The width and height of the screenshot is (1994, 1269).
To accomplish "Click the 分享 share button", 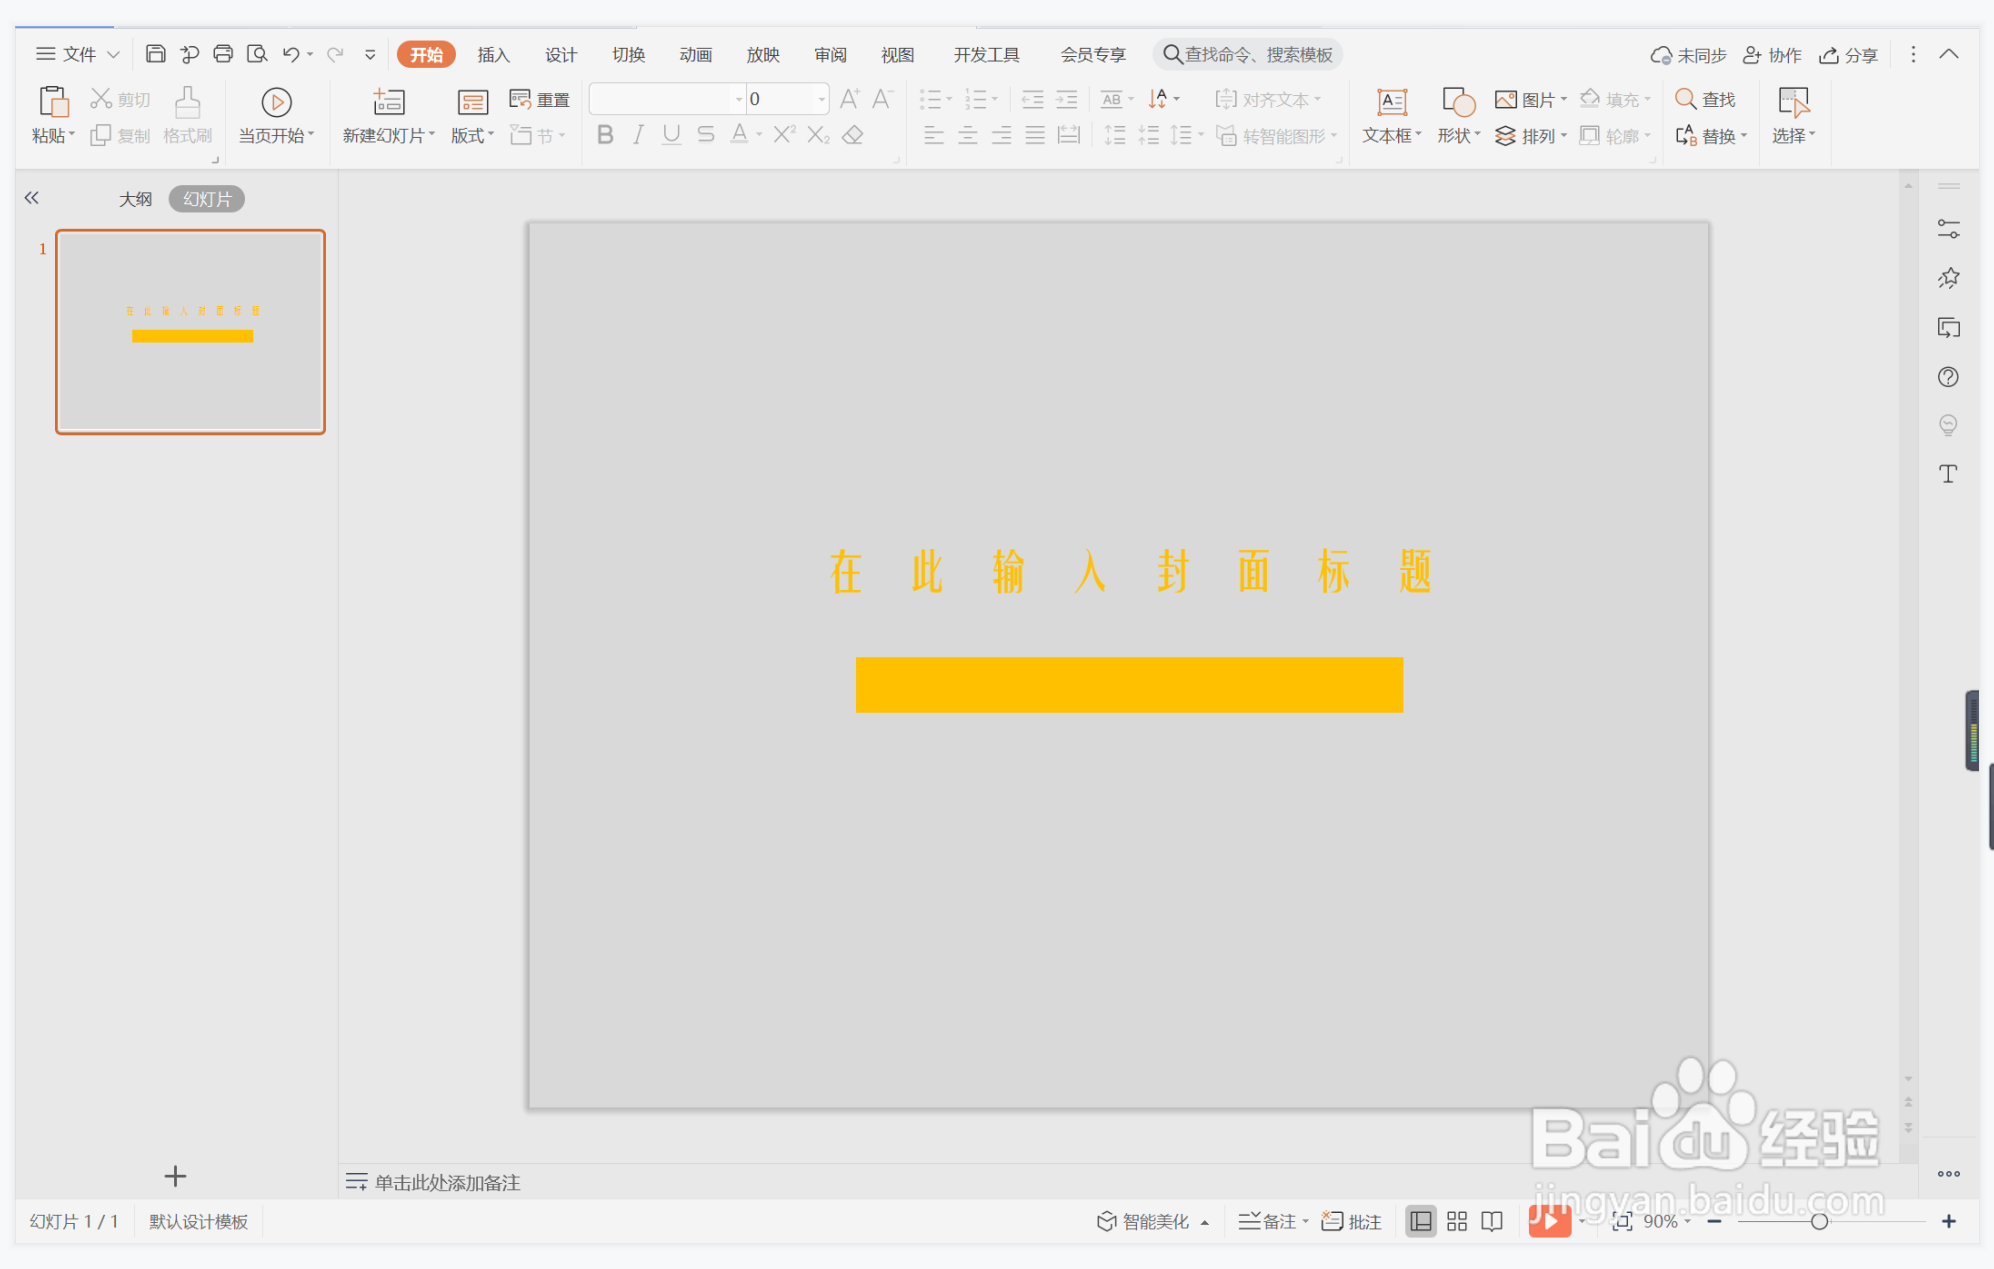I will pyautogui.click(x=1848, y=54).
